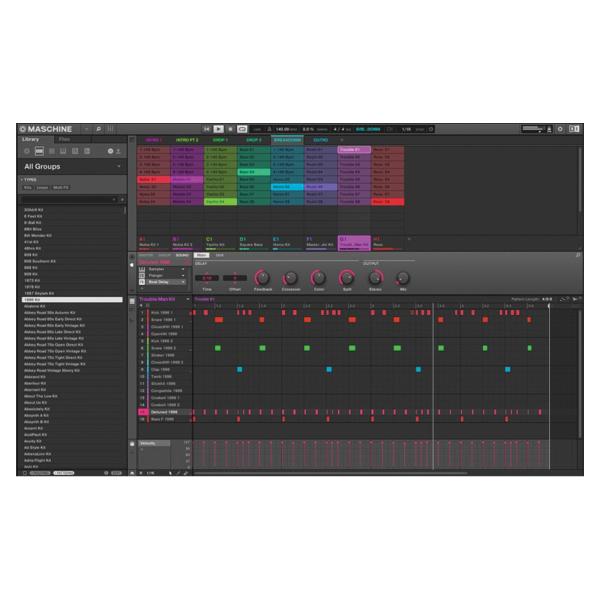
Task: Select group H1 in the group row
Action: (387, 243)
